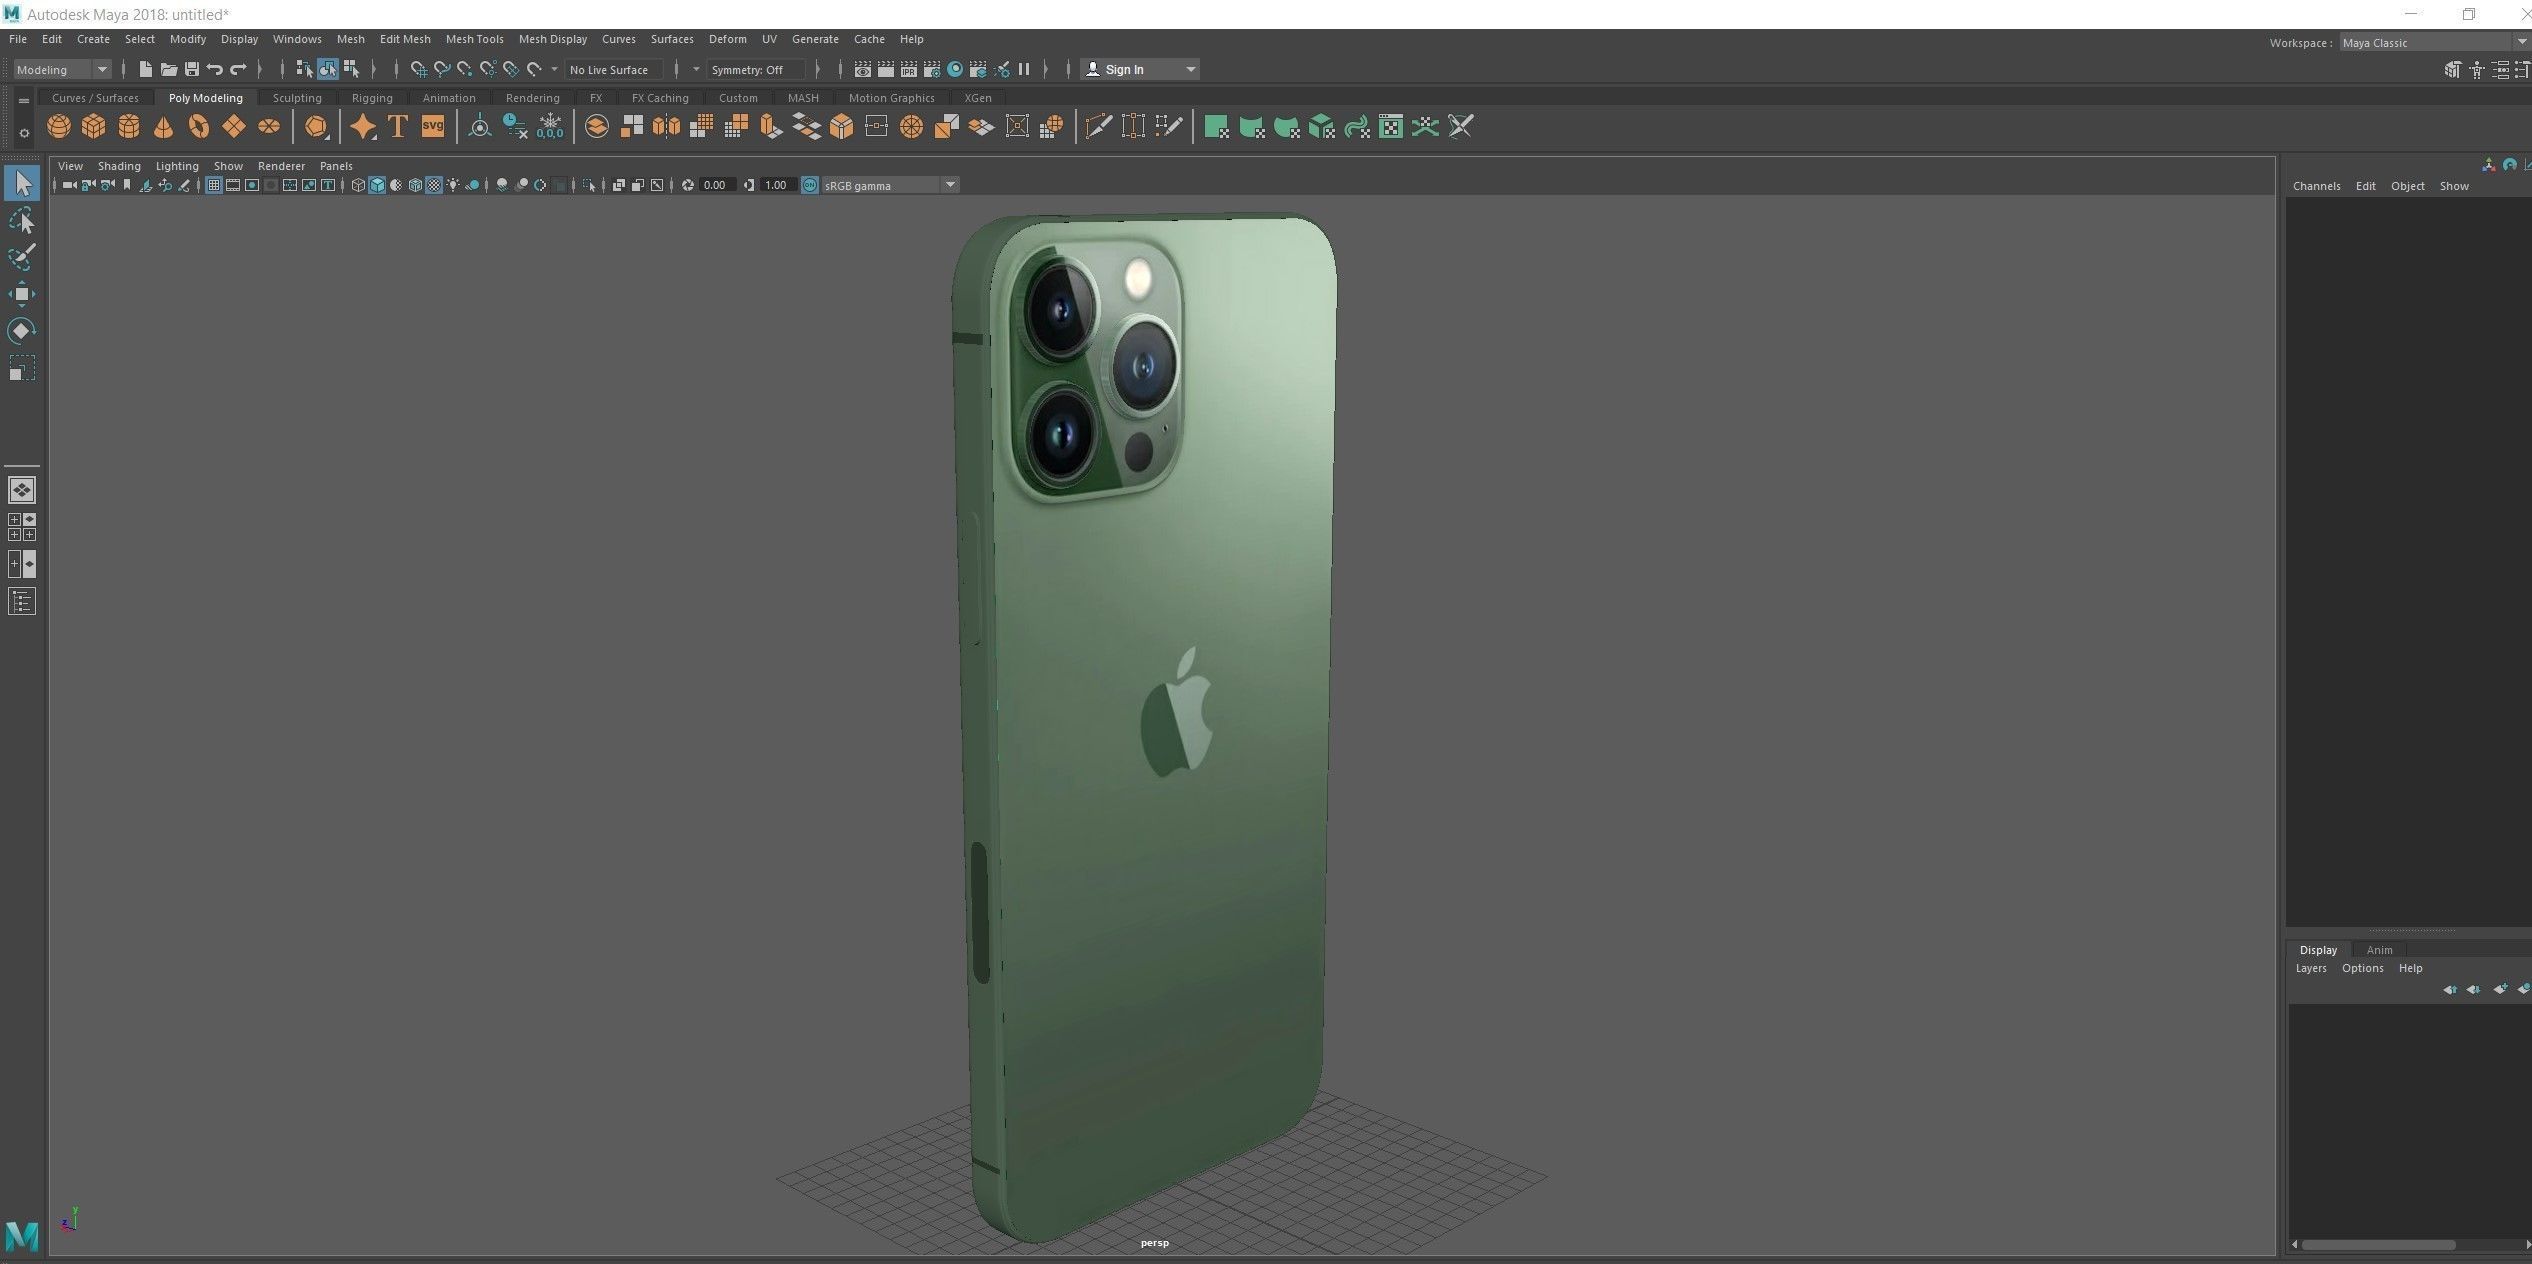The width and height of the screenshot is (2532, 1264).
Task: Switch to the Sculpting shelf tab
Action: [297, 98]
